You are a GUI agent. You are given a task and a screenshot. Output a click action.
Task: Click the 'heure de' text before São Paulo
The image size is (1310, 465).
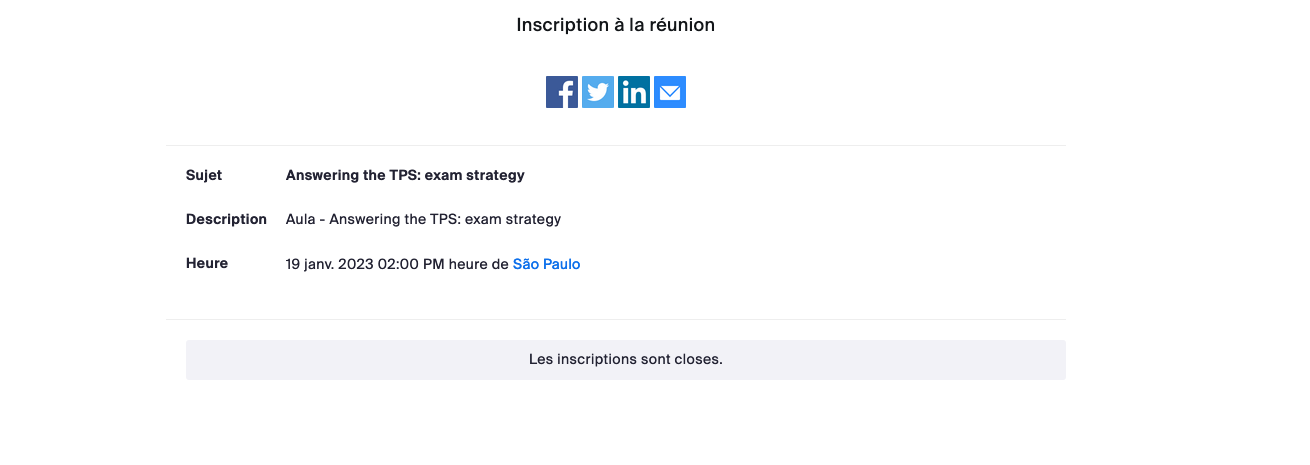(x=478, y=264)
